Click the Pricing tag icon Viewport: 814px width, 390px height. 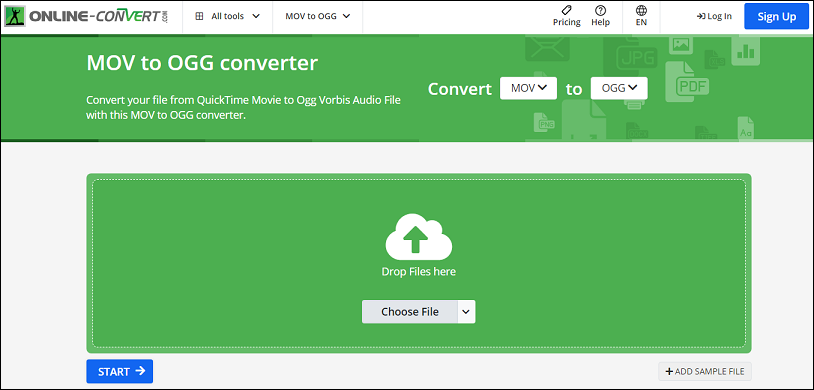[x=567, y=9]
